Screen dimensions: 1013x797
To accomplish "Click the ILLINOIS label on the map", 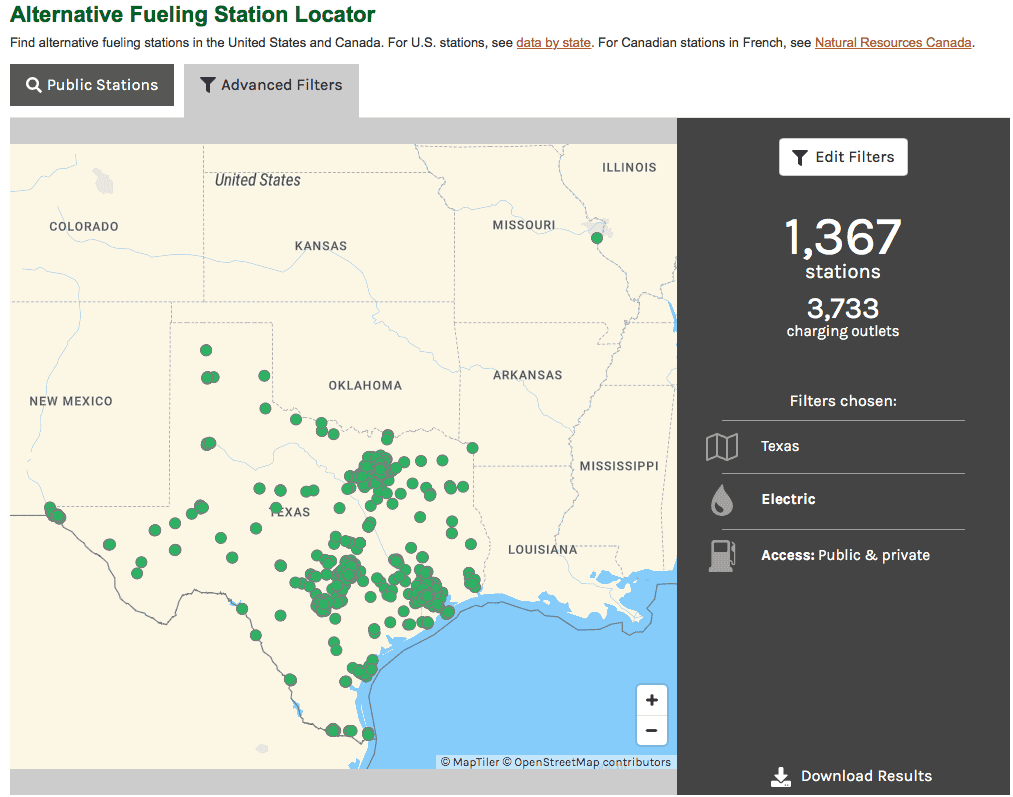I will pos(629,167).
